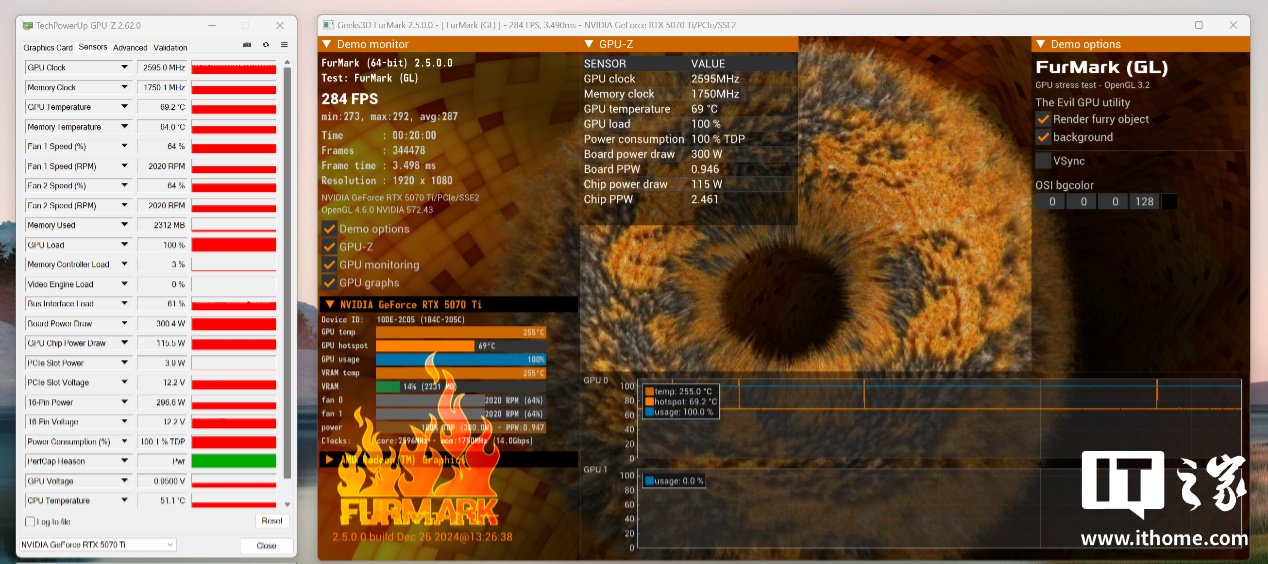The height and width of the screenshot is (564, 1268).
Task: Click the GPU-Z refresh icon
Action: tap(266, 45)
